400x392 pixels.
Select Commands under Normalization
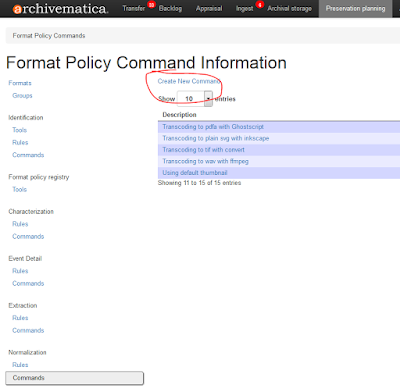(x=75, y=378)
